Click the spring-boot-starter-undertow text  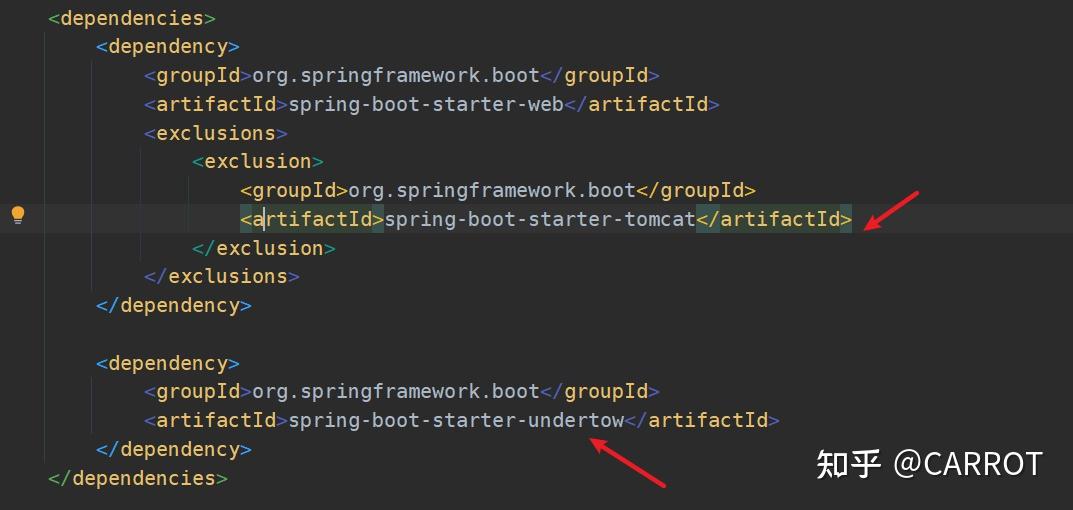click(456, 420)
